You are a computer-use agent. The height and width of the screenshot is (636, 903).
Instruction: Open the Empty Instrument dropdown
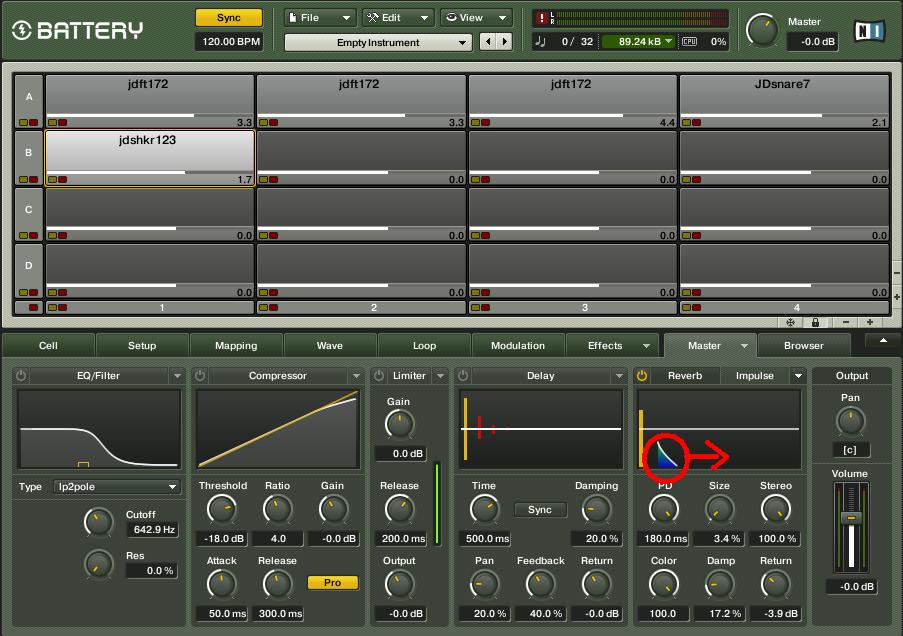(x=378, y=42)
